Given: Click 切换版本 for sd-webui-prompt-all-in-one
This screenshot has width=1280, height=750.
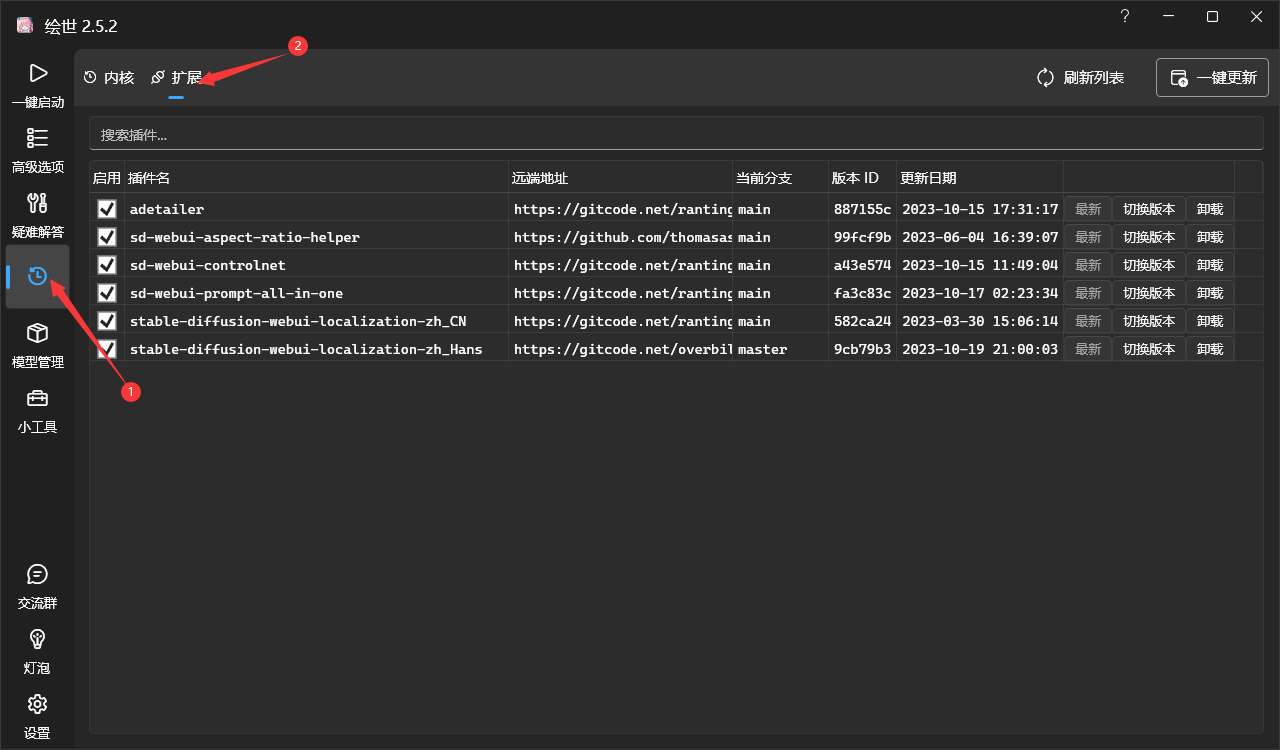Looking at the screenshot, I should tap(1149, 293).
